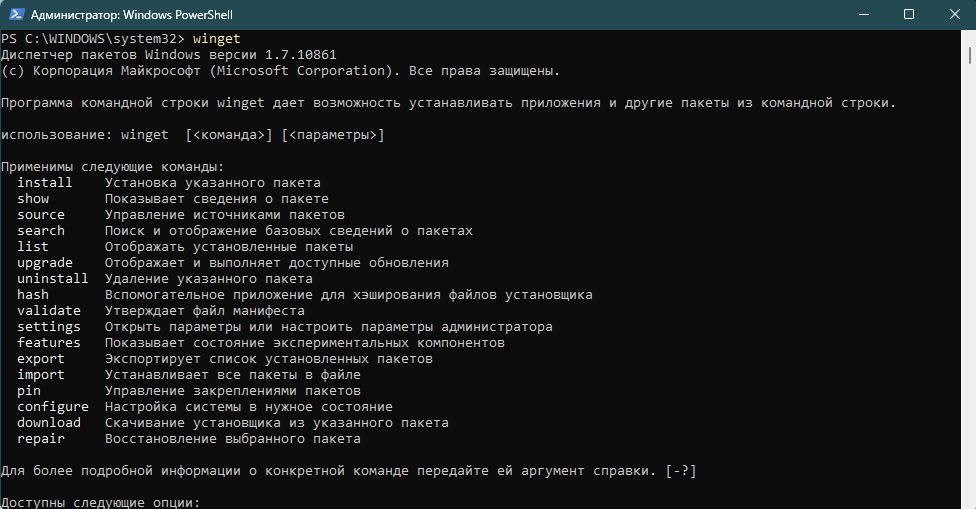976x509 pixels.
Task: Click the 'repair' command name
Action: (x=41, y=439)
